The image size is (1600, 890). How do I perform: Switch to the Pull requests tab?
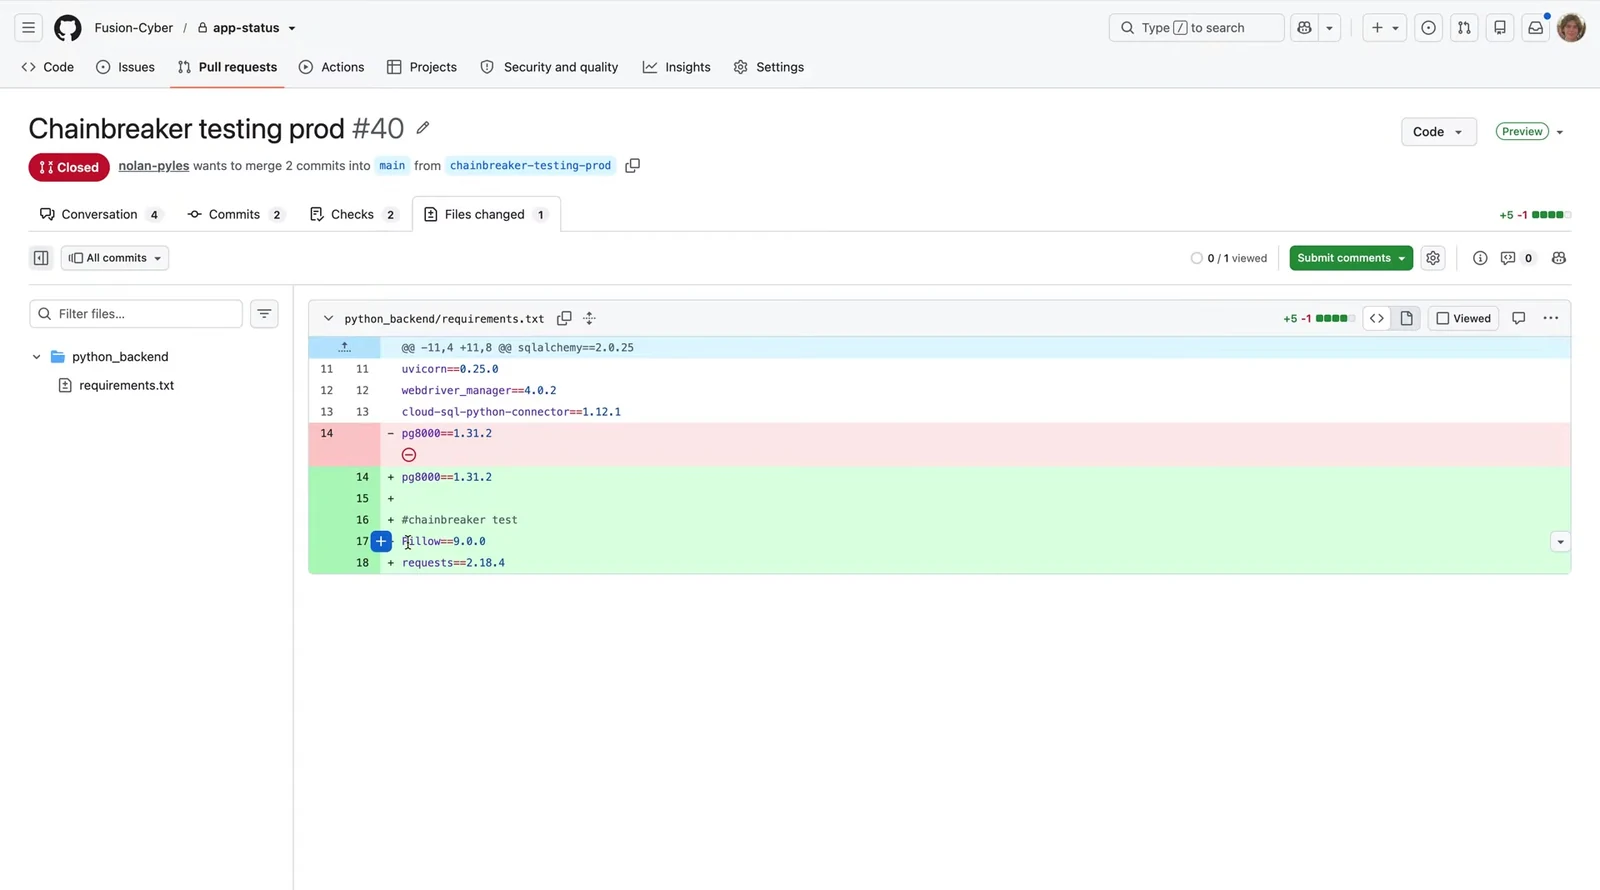click(x=228, y=67)
